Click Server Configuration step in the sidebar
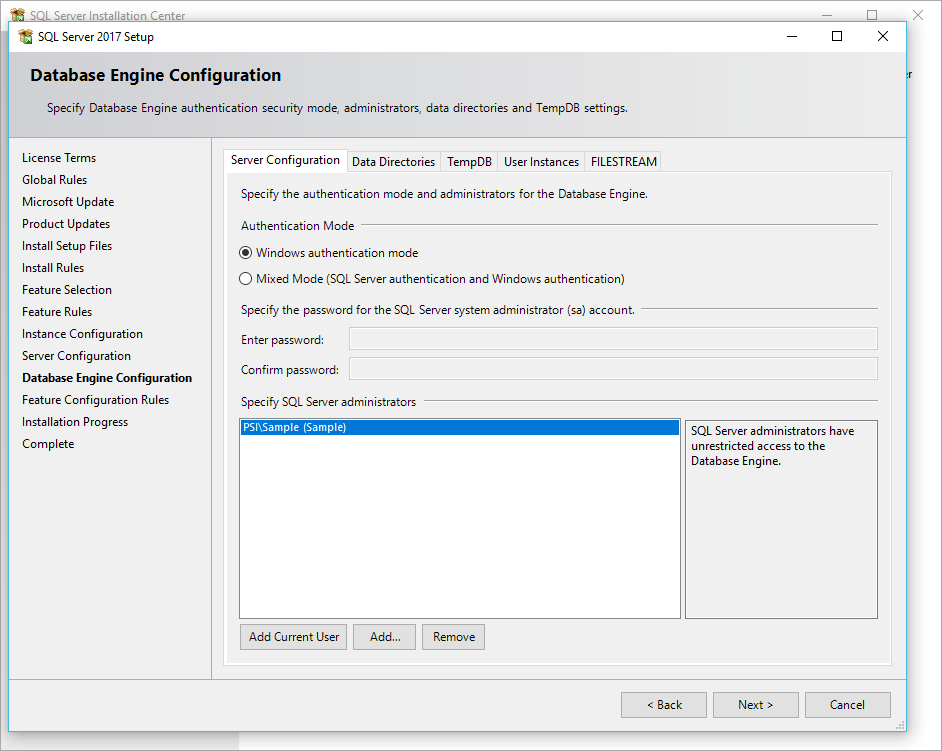942x751 pixels. pyautogui.click(x=76, y=356)
